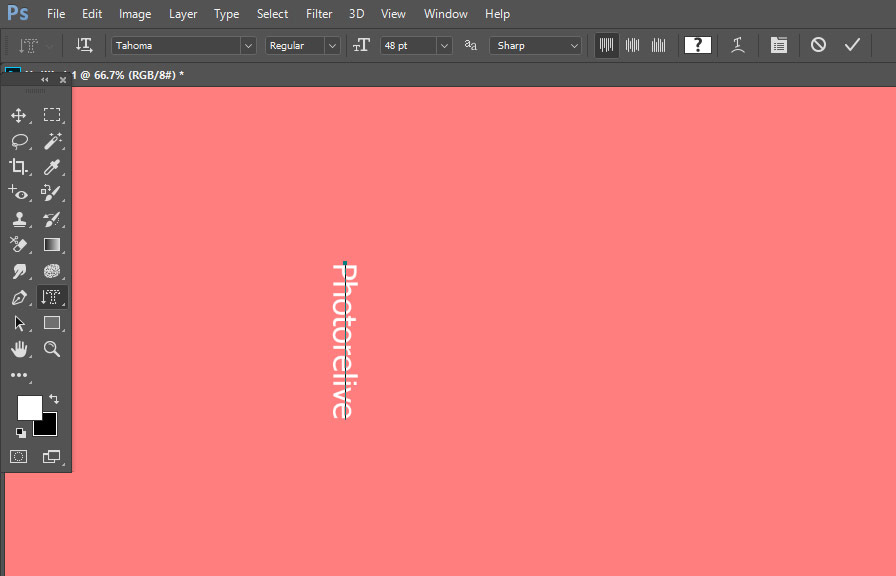
Task: Select the Pen tool
Action: coord(19,297)
